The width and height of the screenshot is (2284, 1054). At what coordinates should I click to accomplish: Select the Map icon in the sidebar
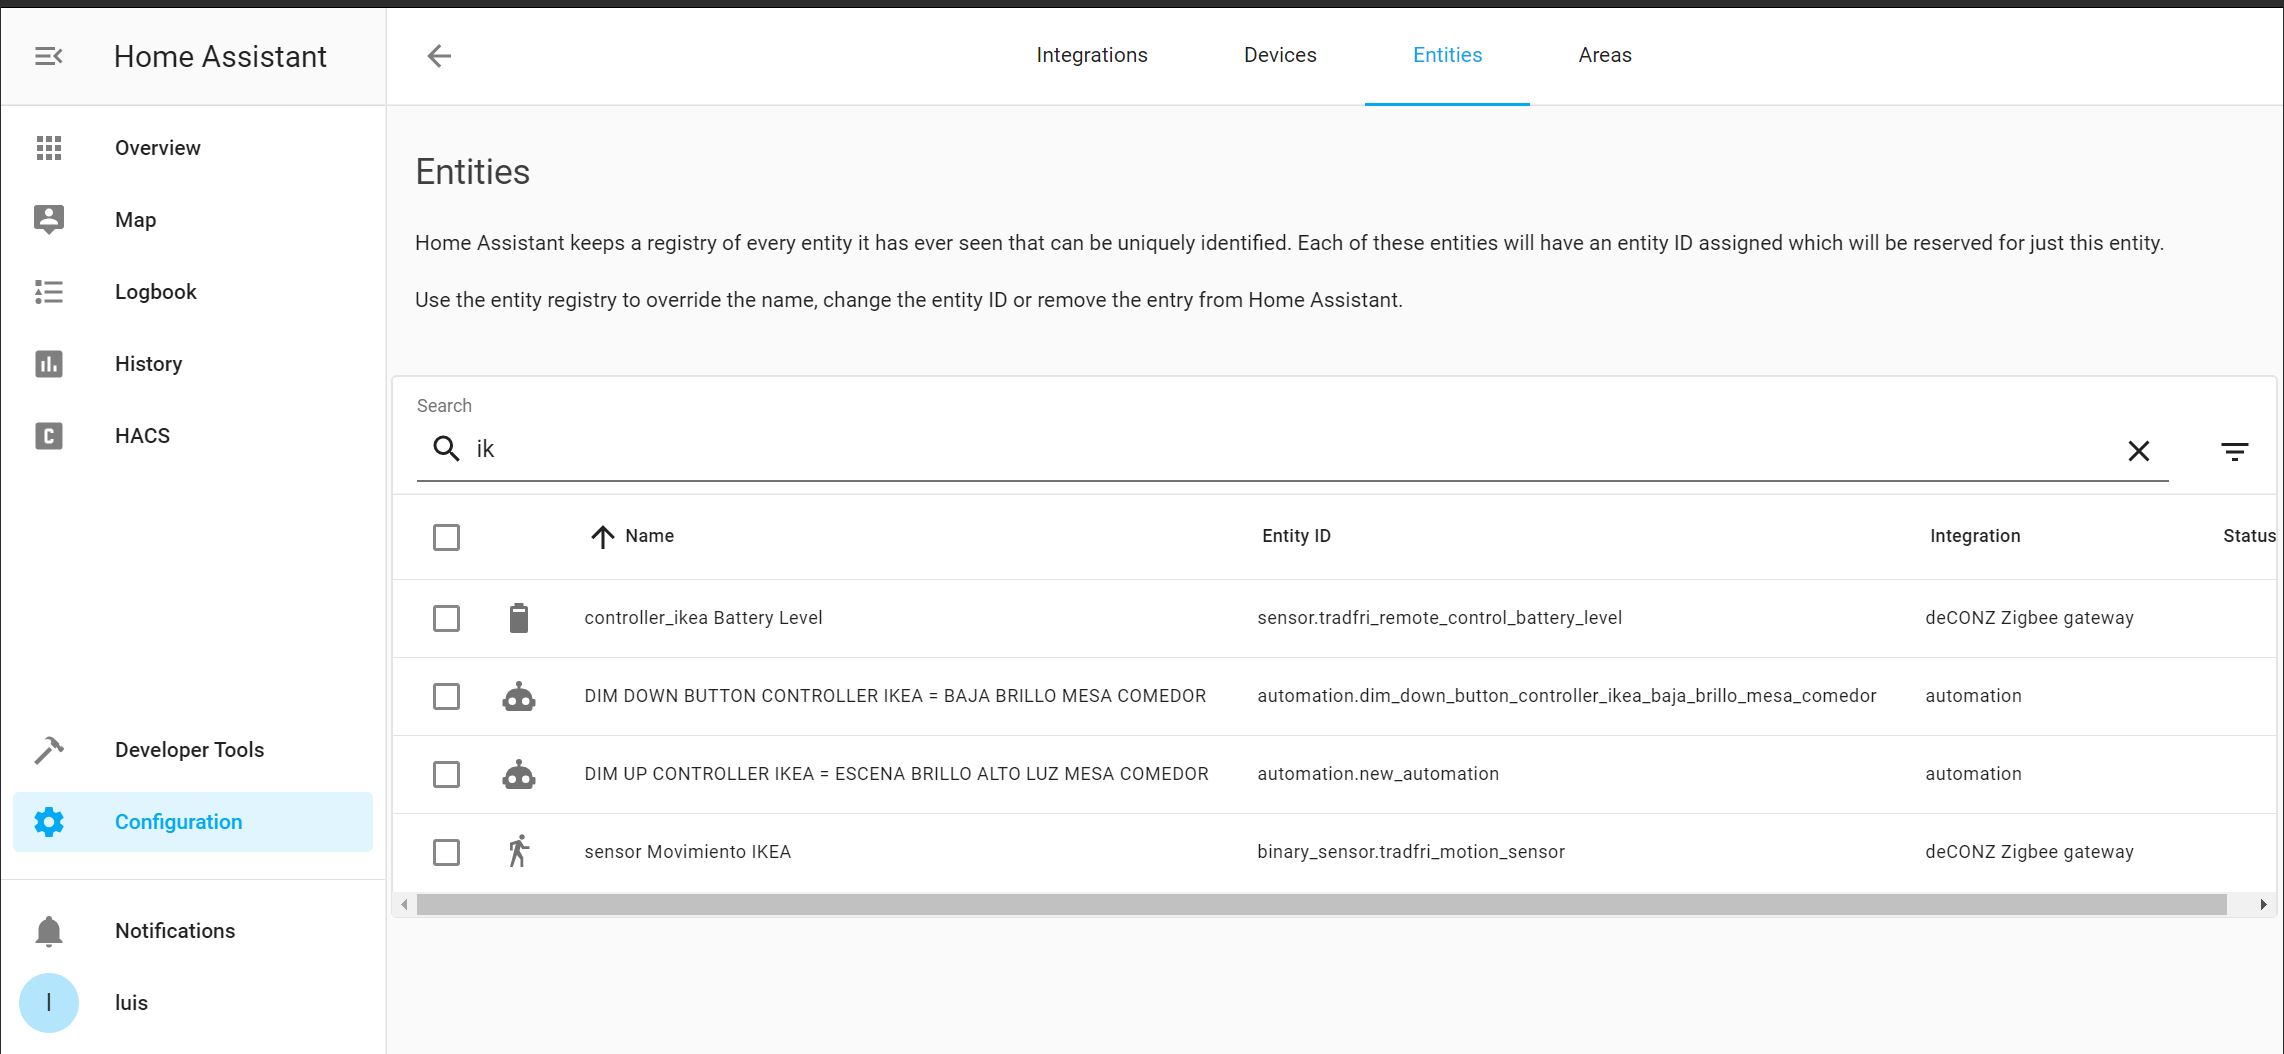pyautogui.click(x=48, y=219)
